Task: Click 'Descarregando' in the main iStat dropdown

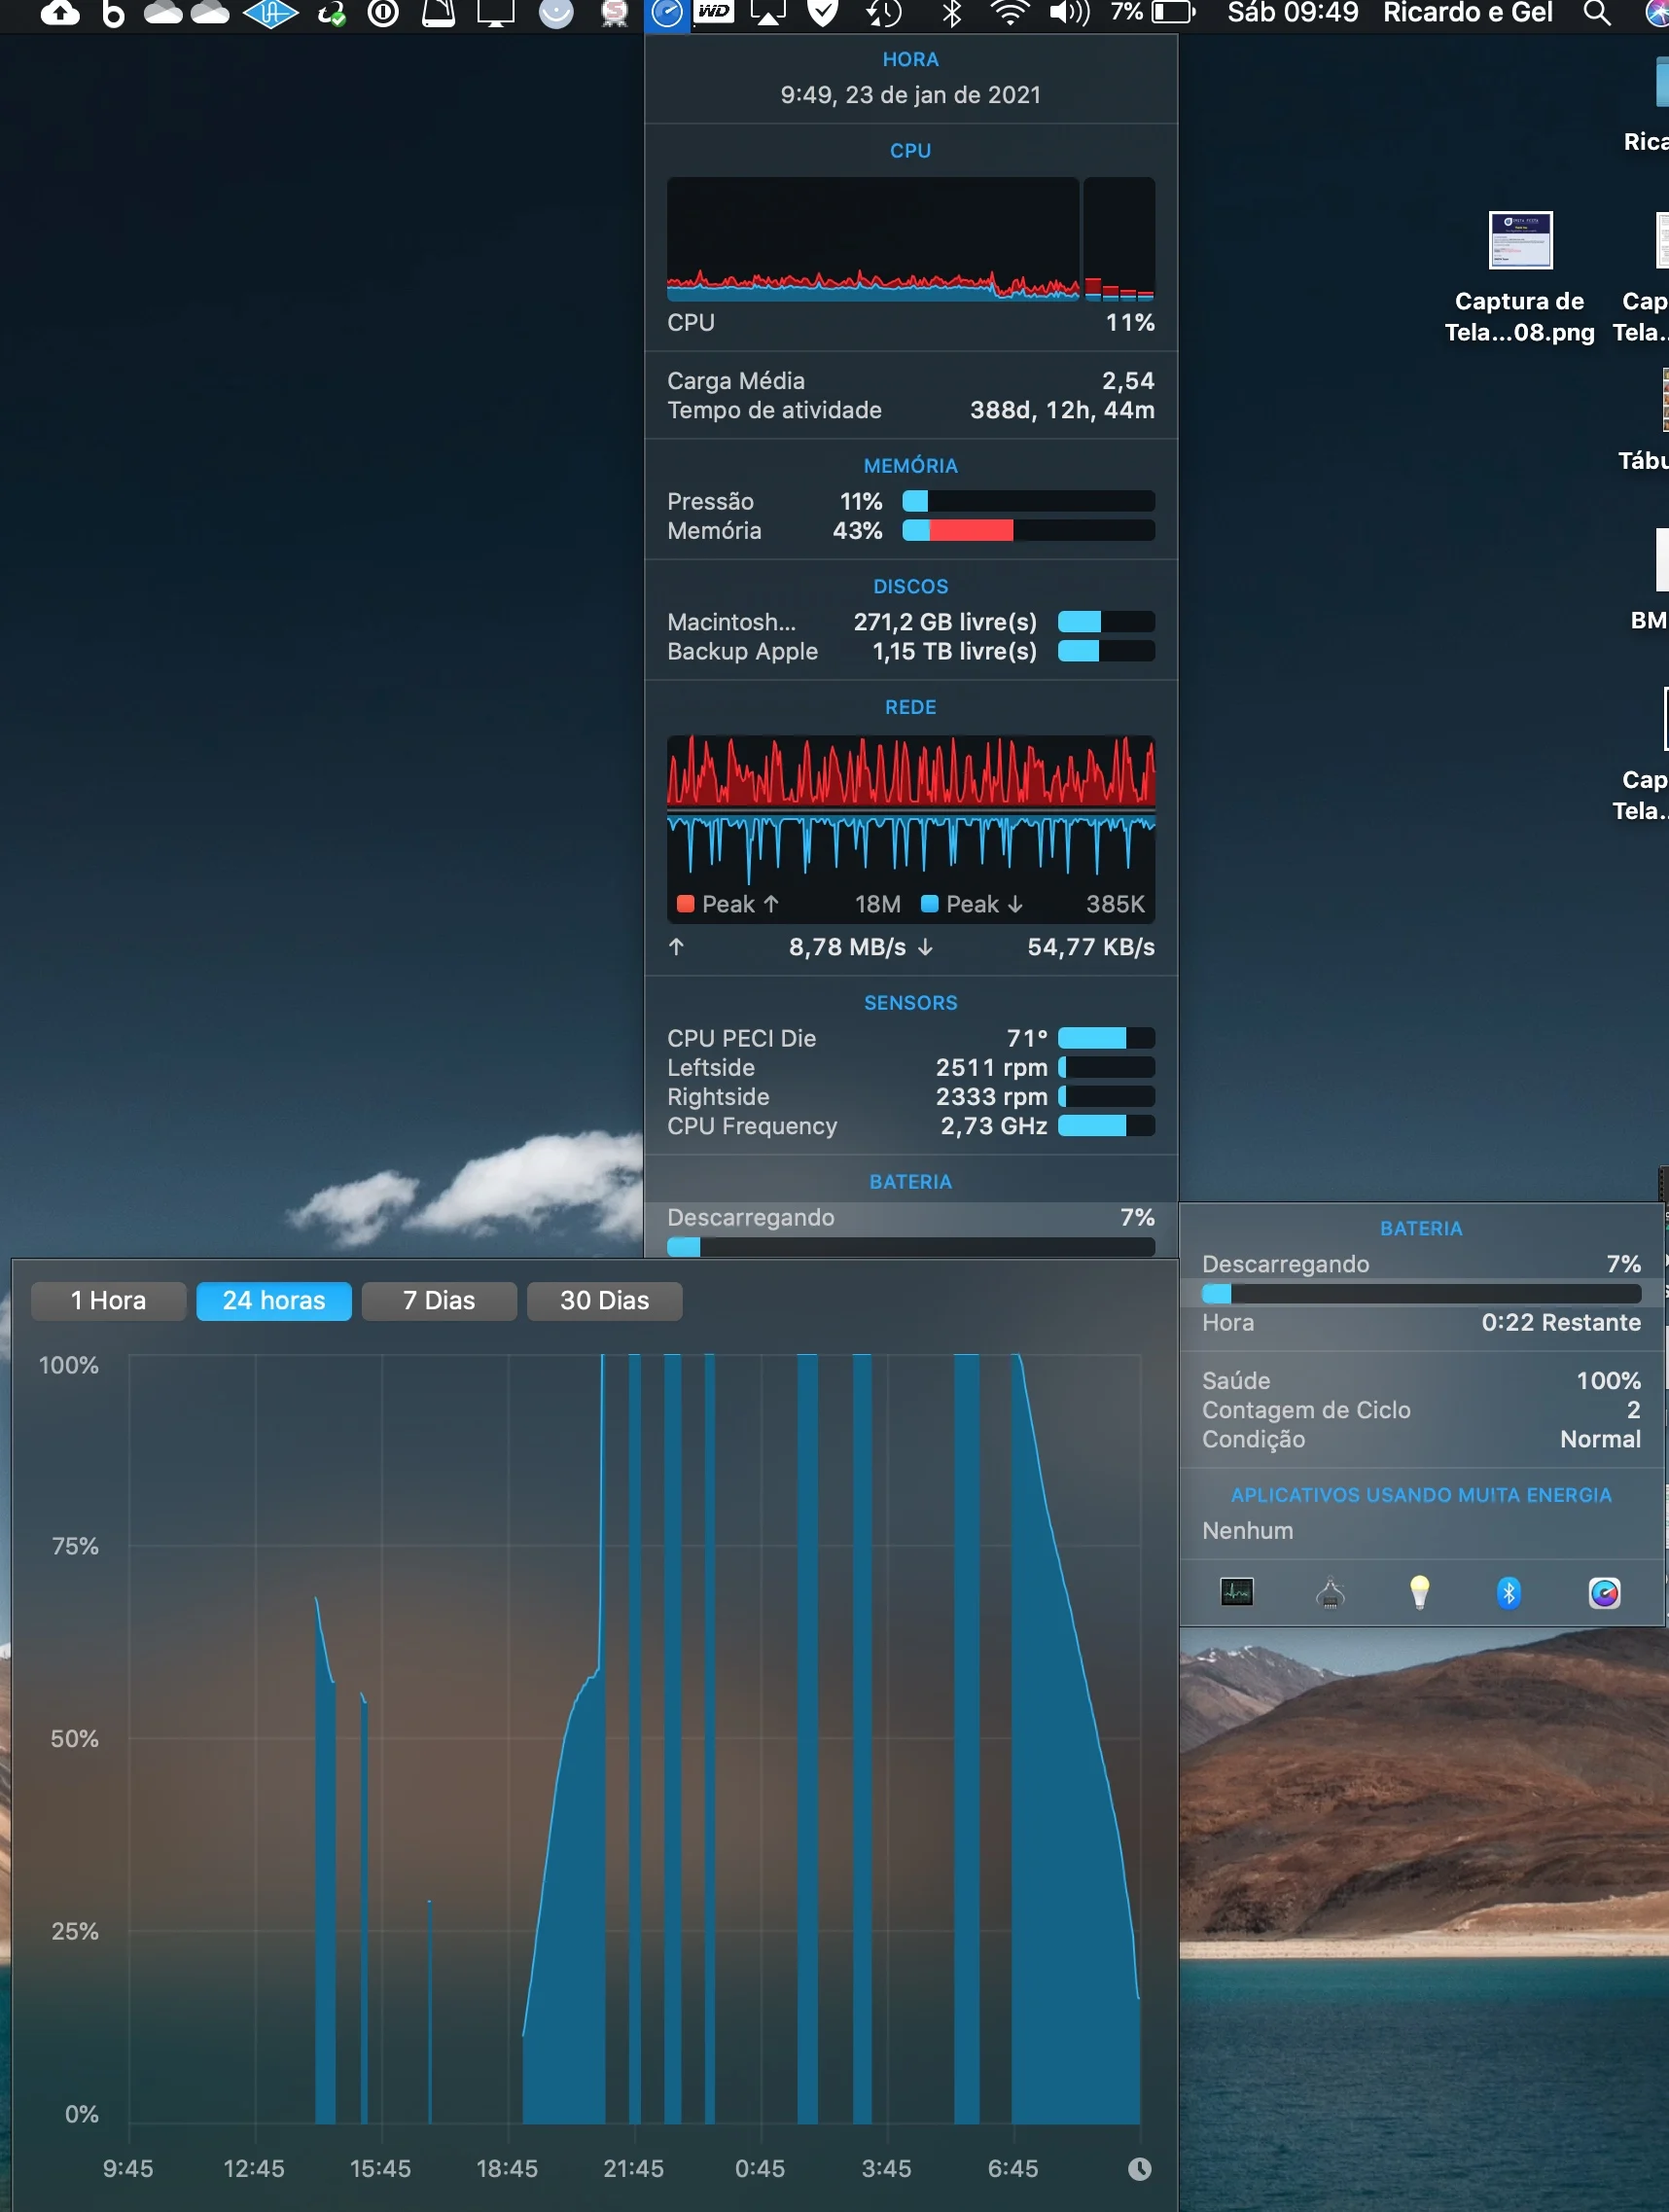Action: (750, 1217)
